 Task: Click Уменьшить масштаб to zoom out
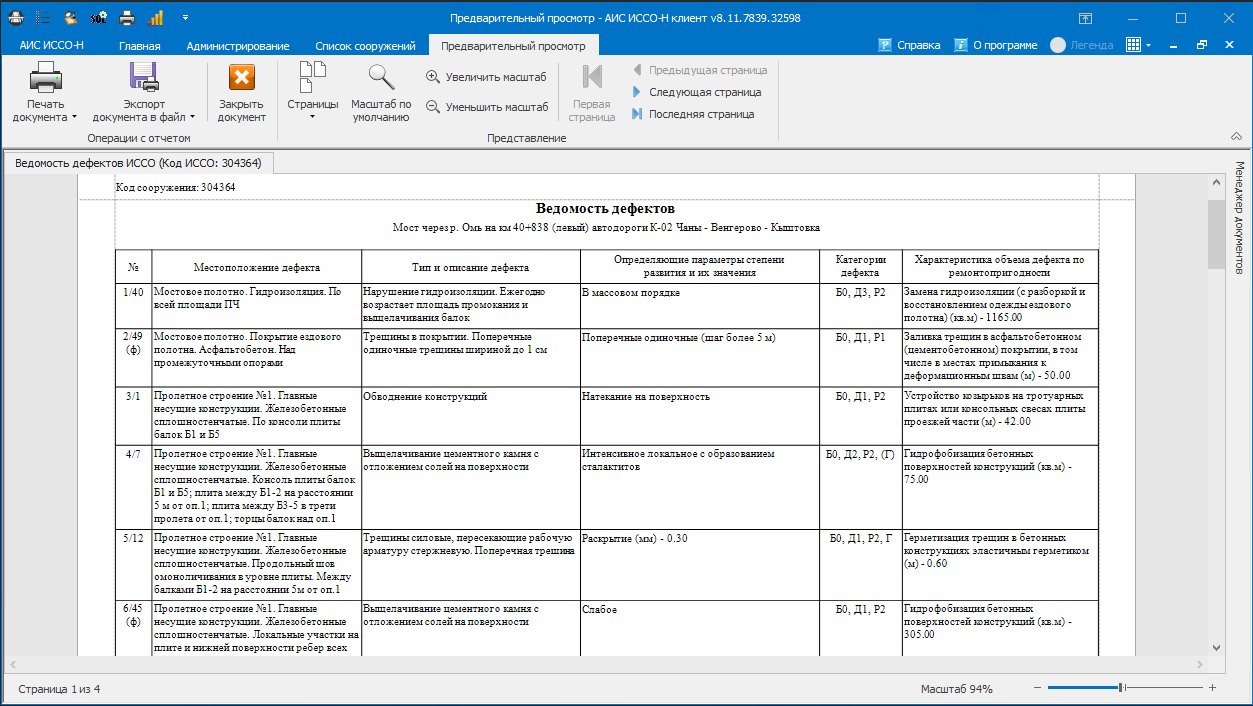click(487, 107)
